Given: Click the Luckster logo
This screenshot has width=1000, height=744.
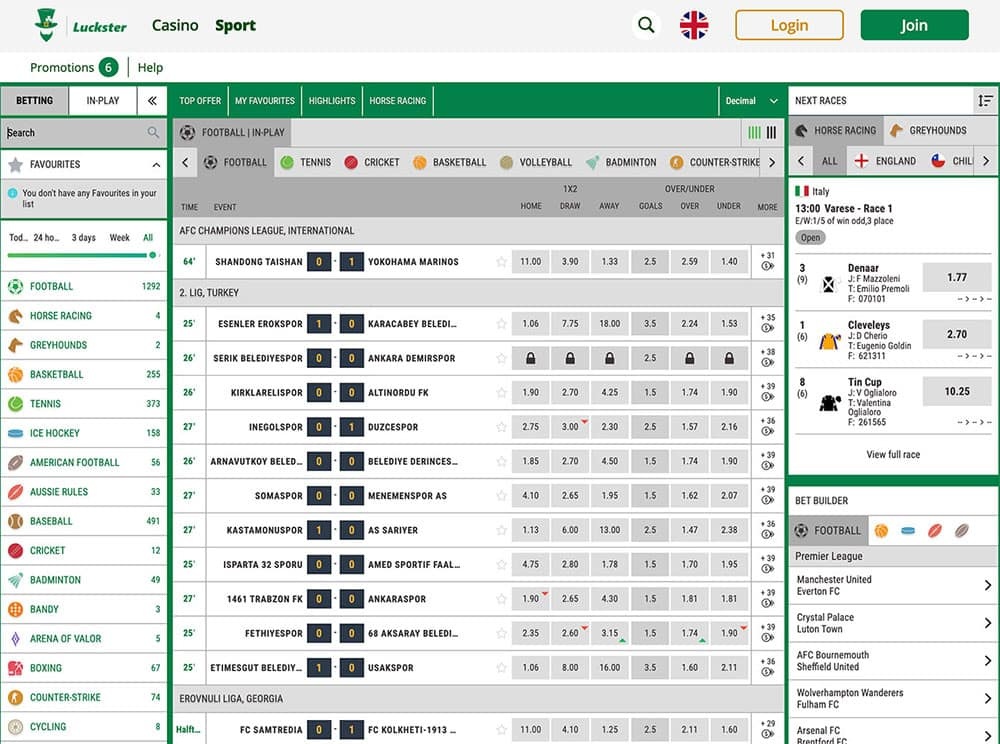Looking at the screenshot, I should [81, 26].
